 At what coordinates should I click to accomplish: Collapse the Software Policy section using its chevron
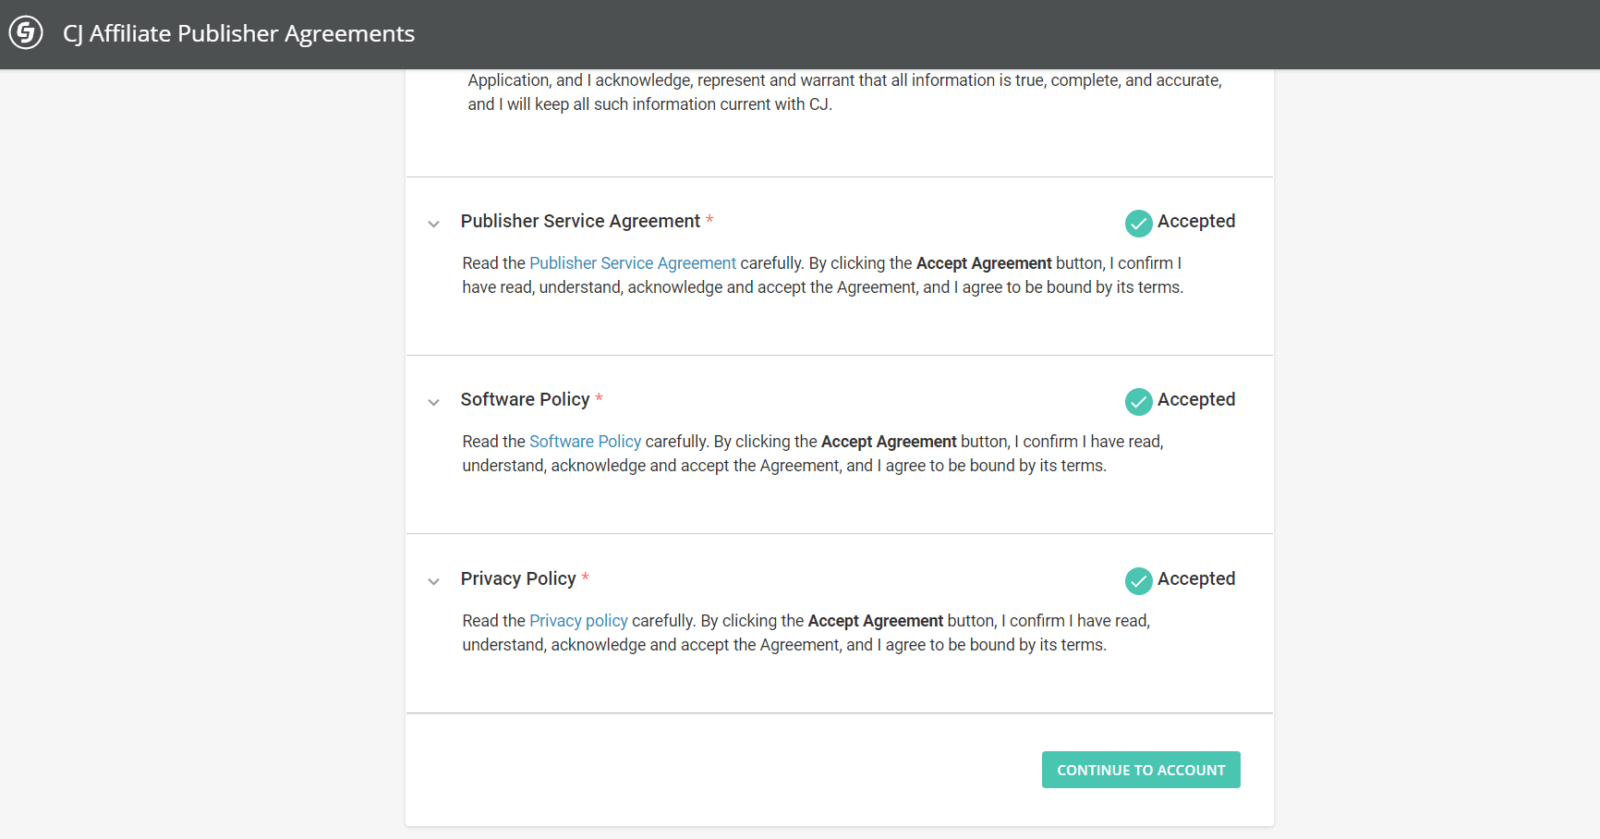[433, 402]
